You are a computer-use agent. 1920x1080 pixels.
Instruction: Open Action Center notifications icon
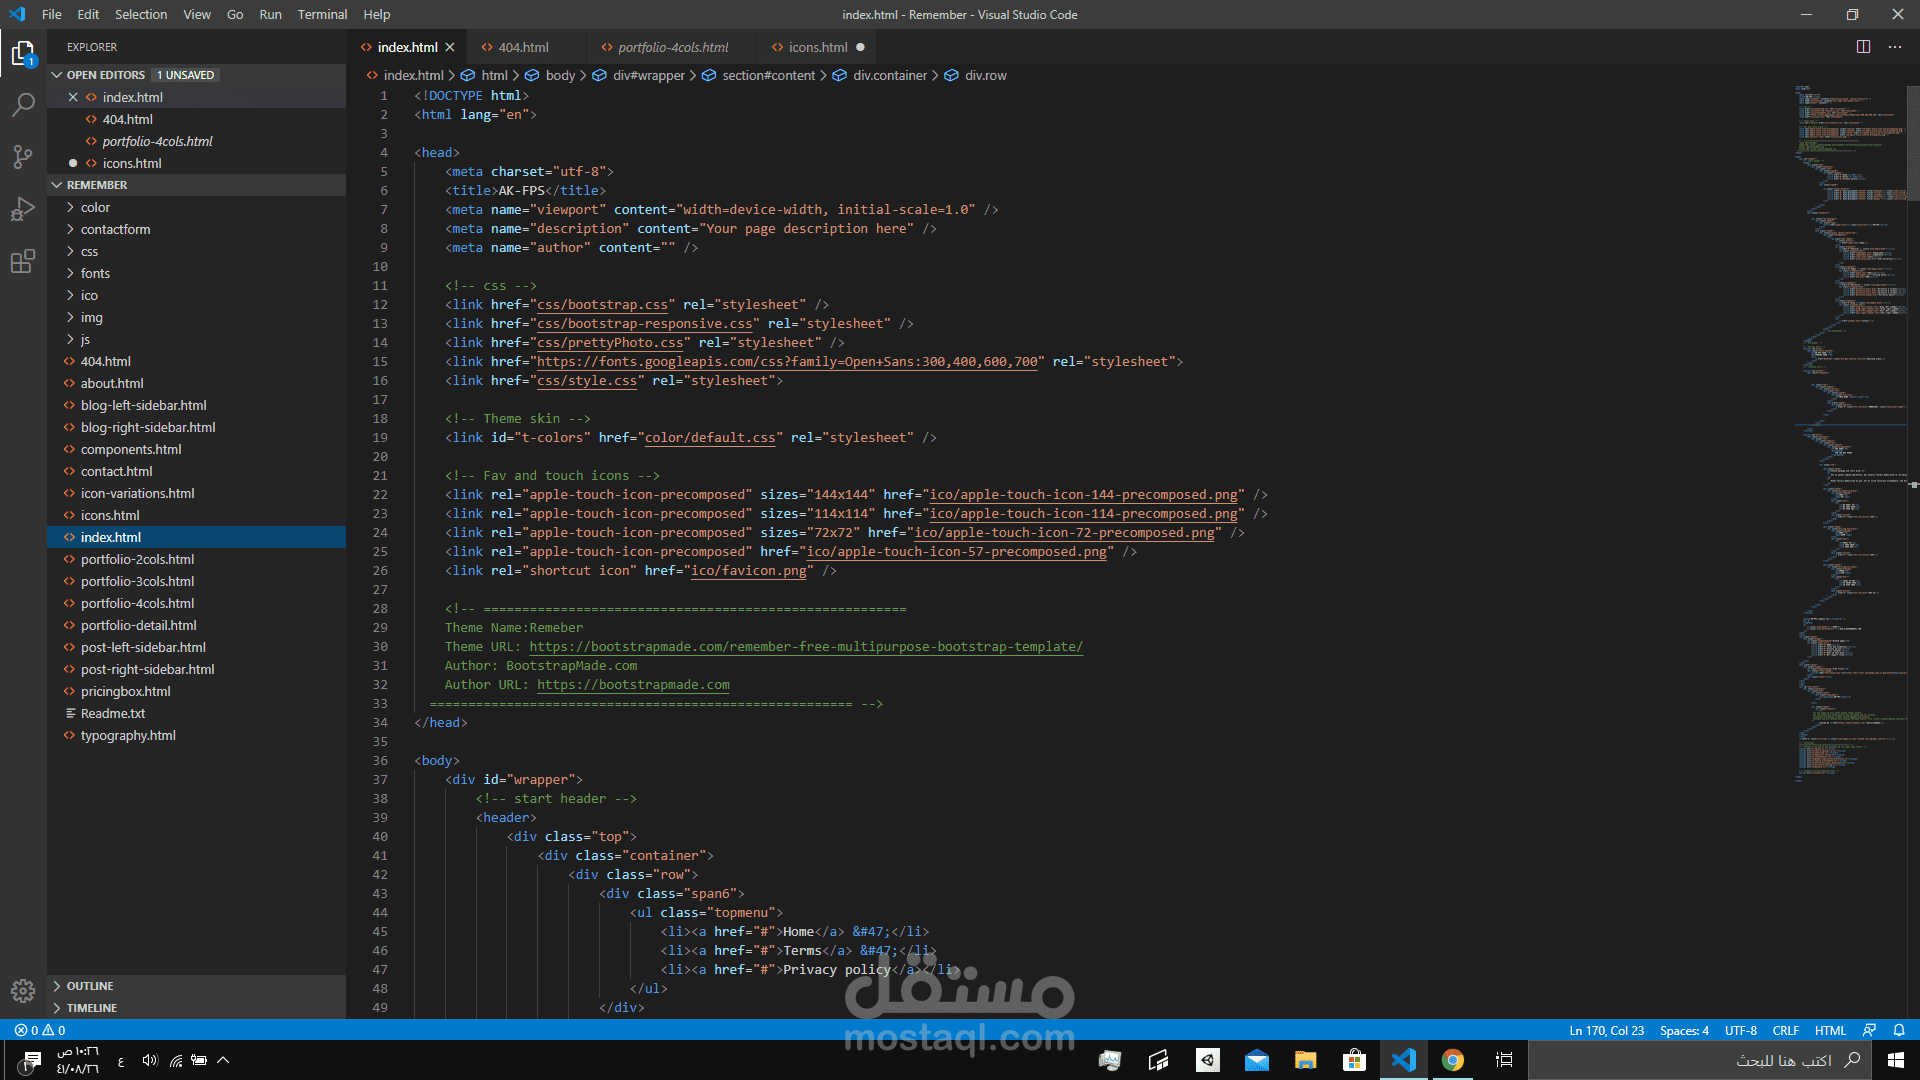(x=30, y=1060)
